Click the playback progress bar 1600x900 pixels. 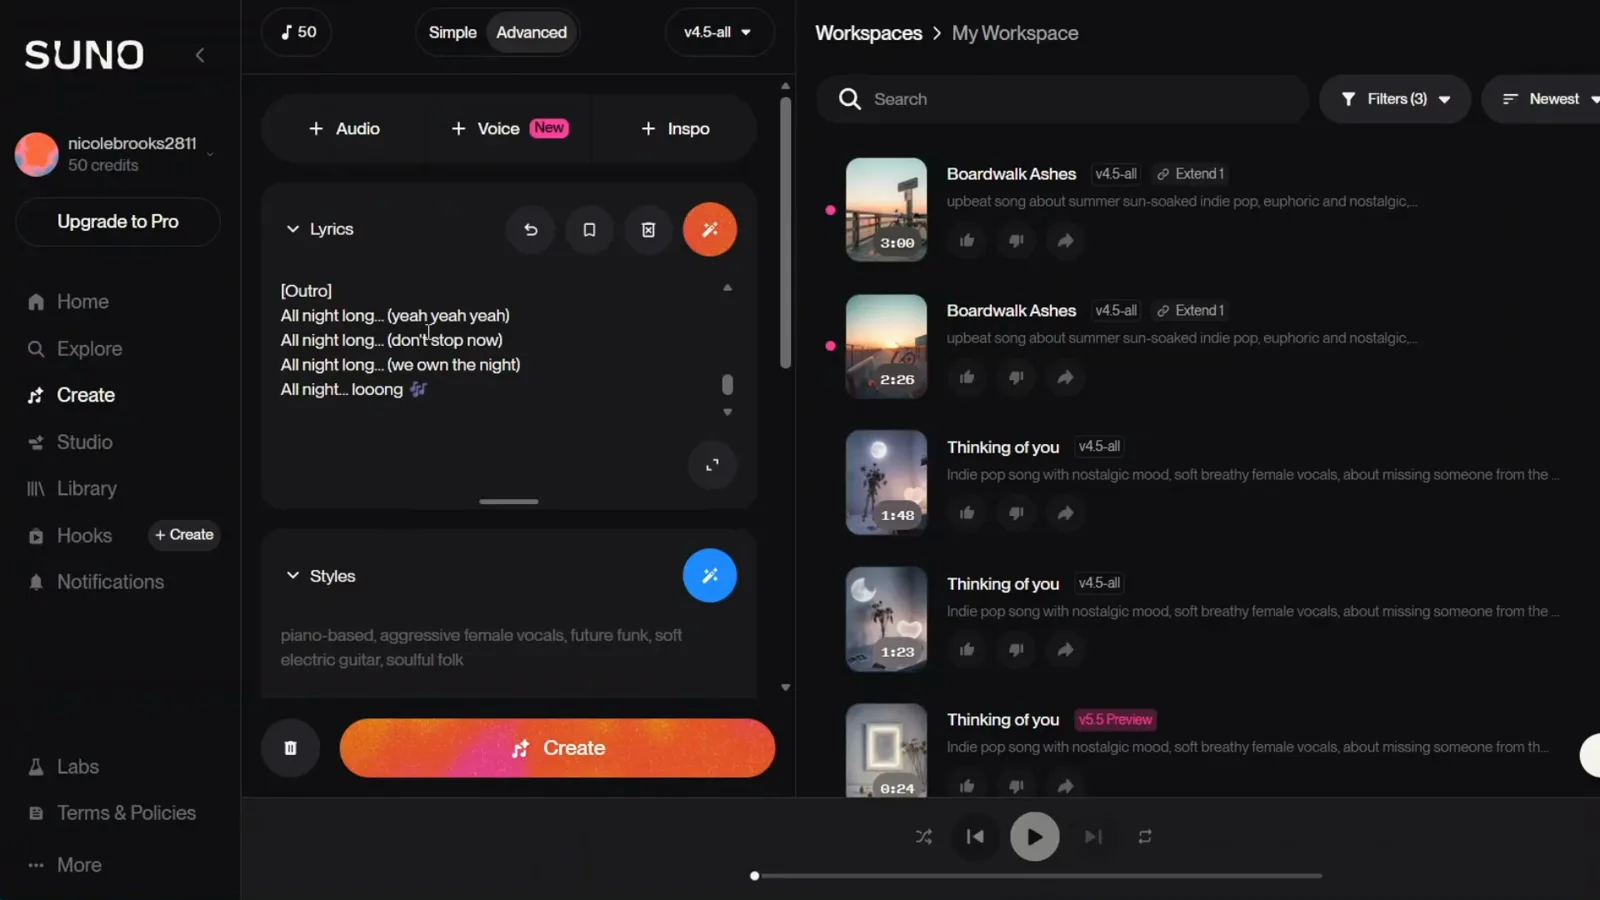point(1036,876)
